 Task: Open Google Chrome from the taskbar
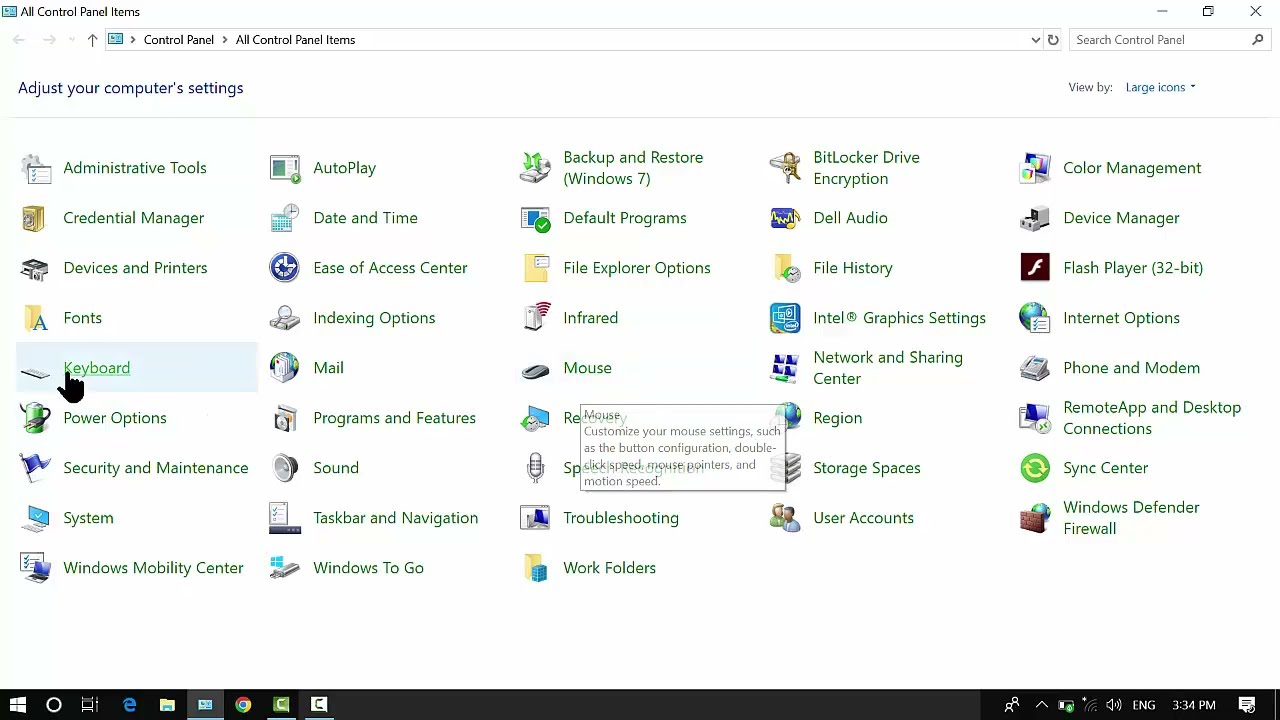[x=243, y=705]
